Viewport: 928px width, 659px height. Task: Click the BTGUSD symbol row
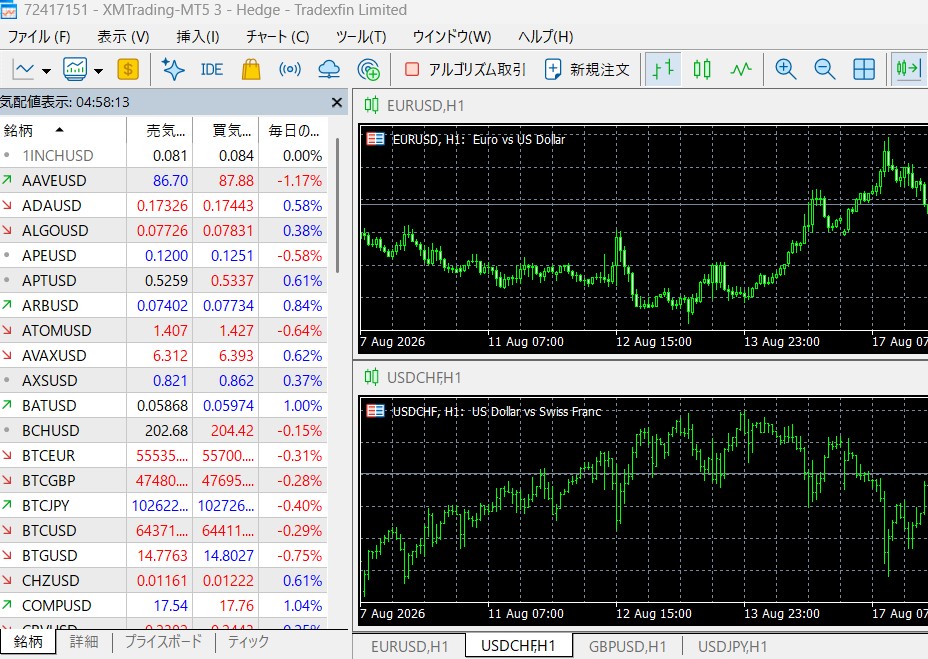click(x=163, y=555)
